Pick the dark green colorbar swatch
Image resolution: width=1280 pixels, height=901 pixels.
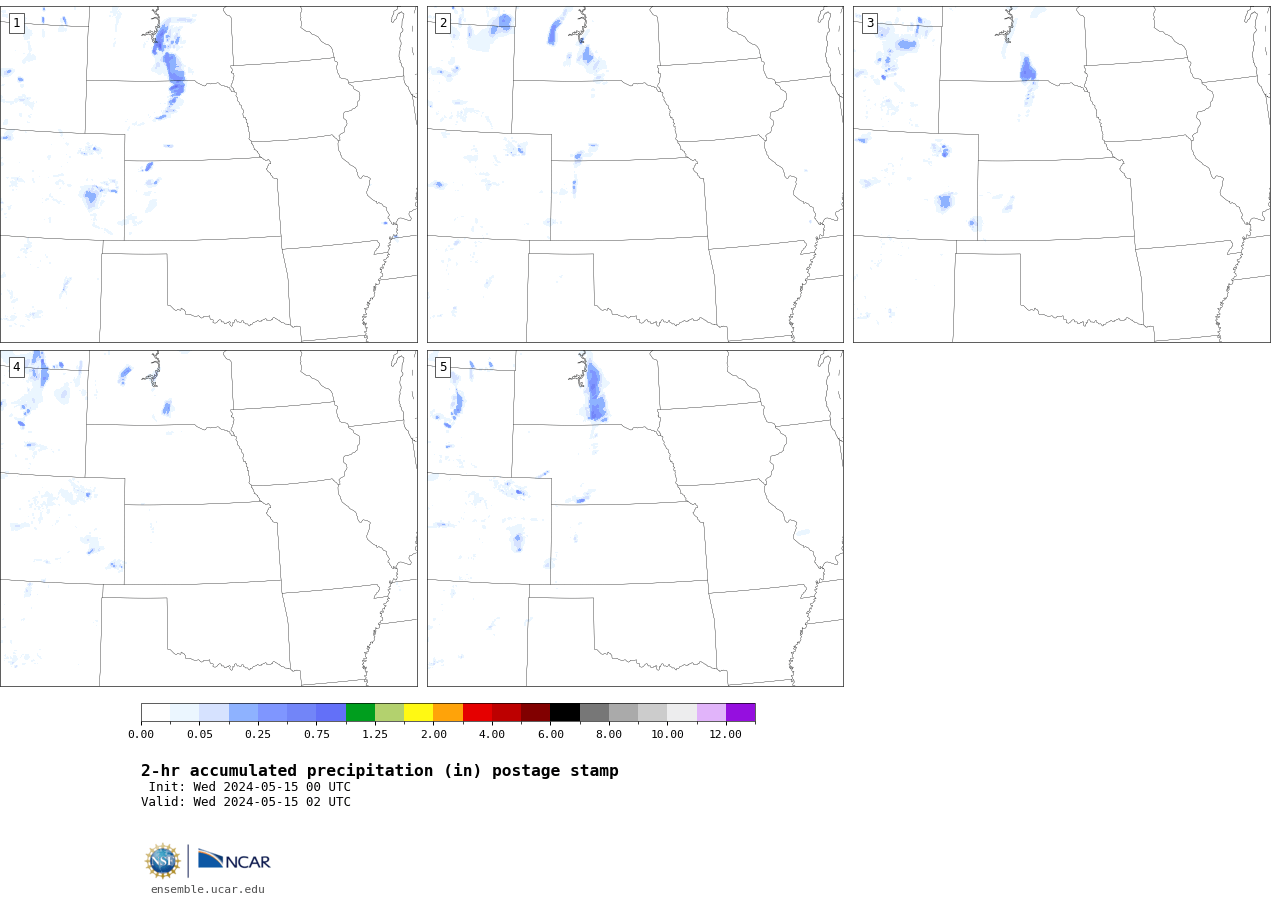360,713
